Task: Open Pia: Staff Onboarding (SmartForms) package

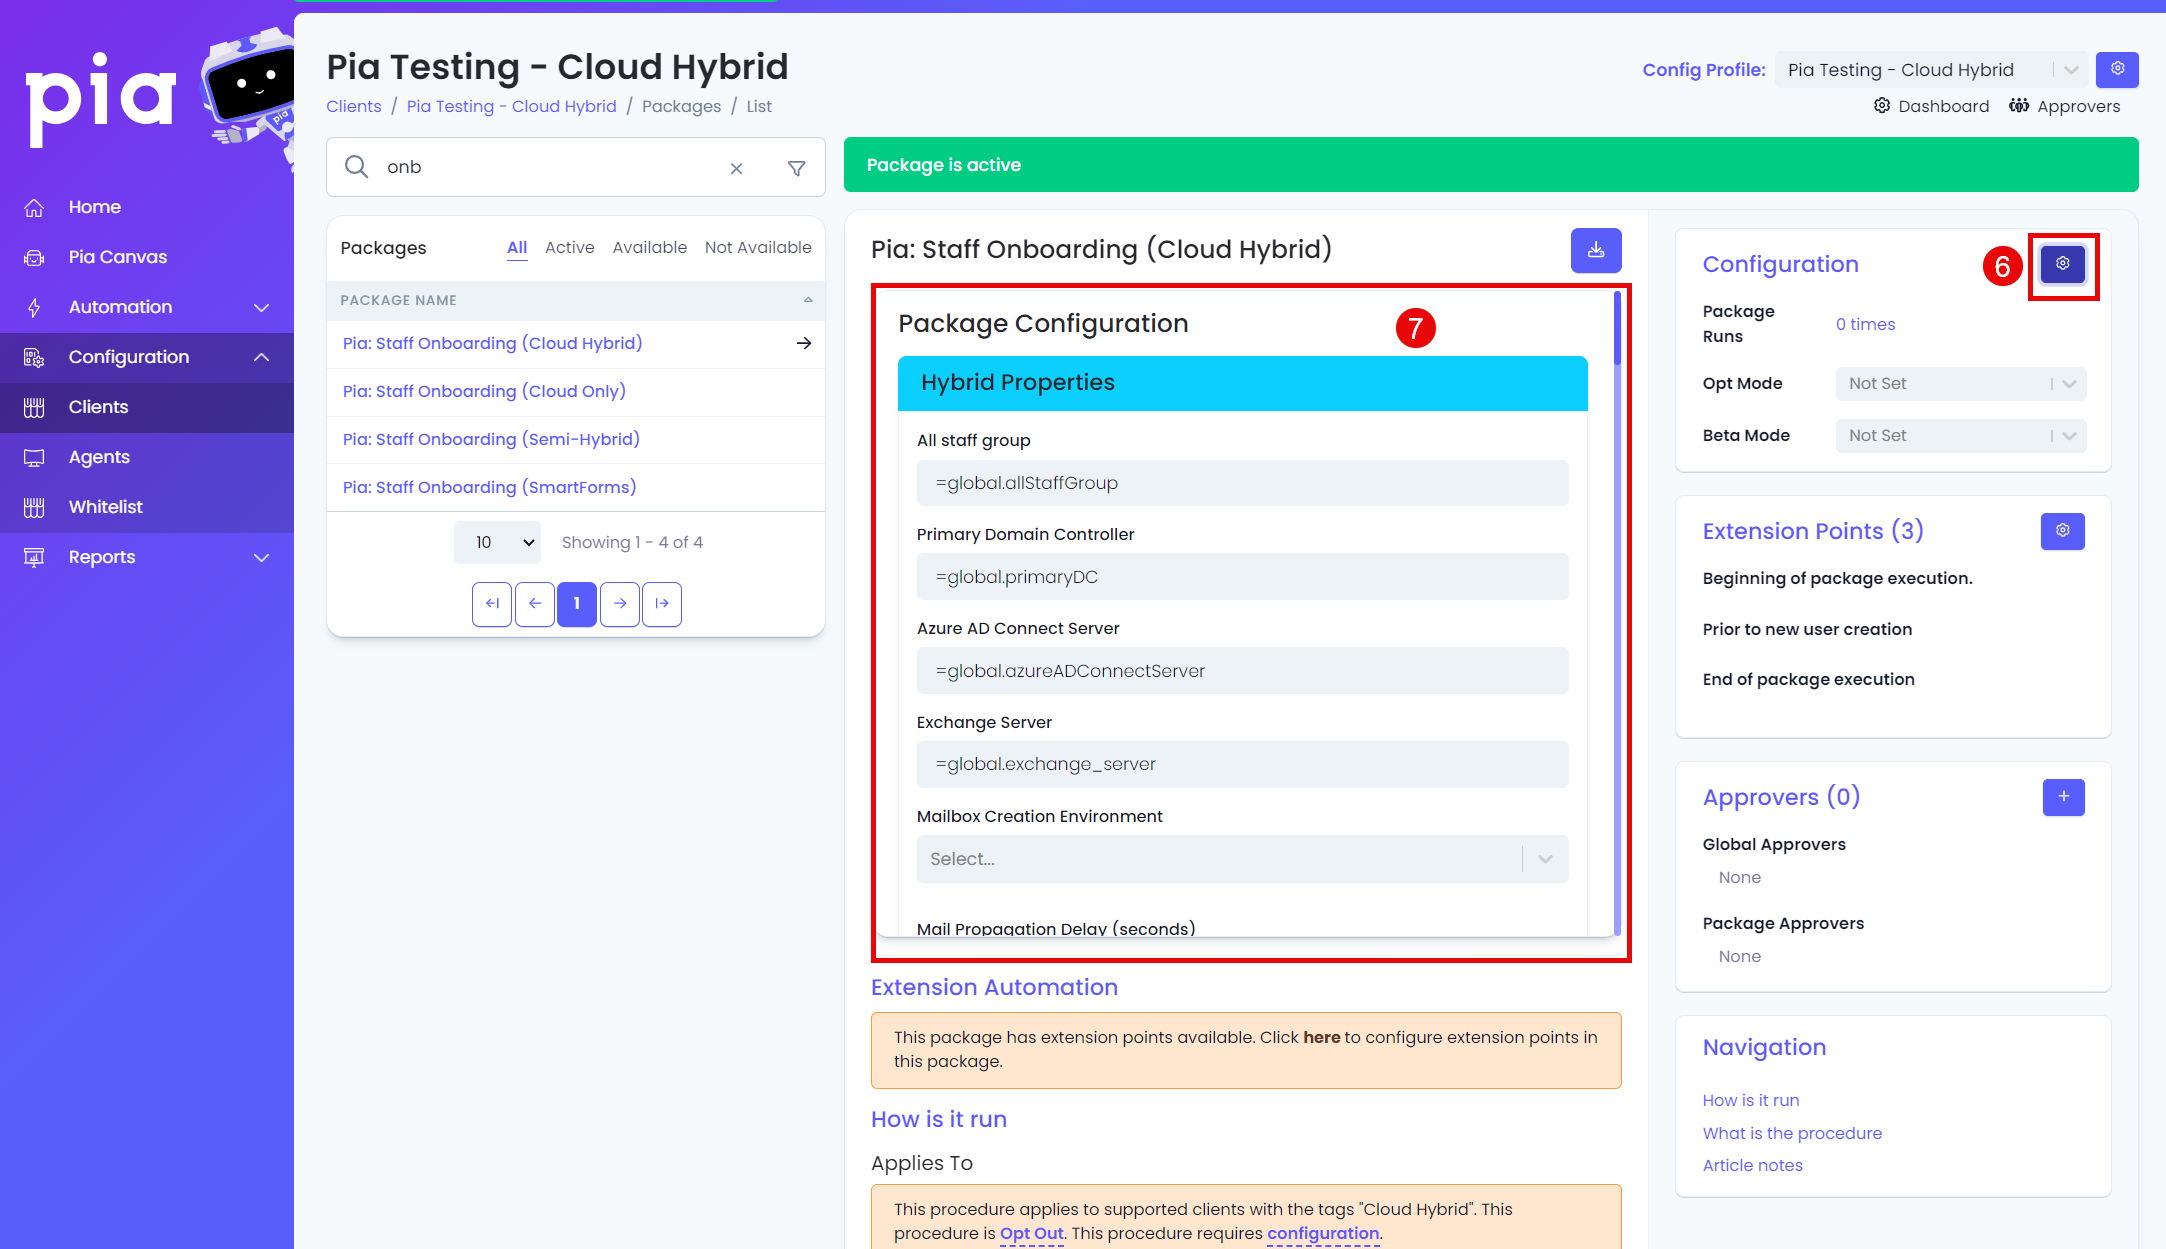Action: (x=489, y=487)
